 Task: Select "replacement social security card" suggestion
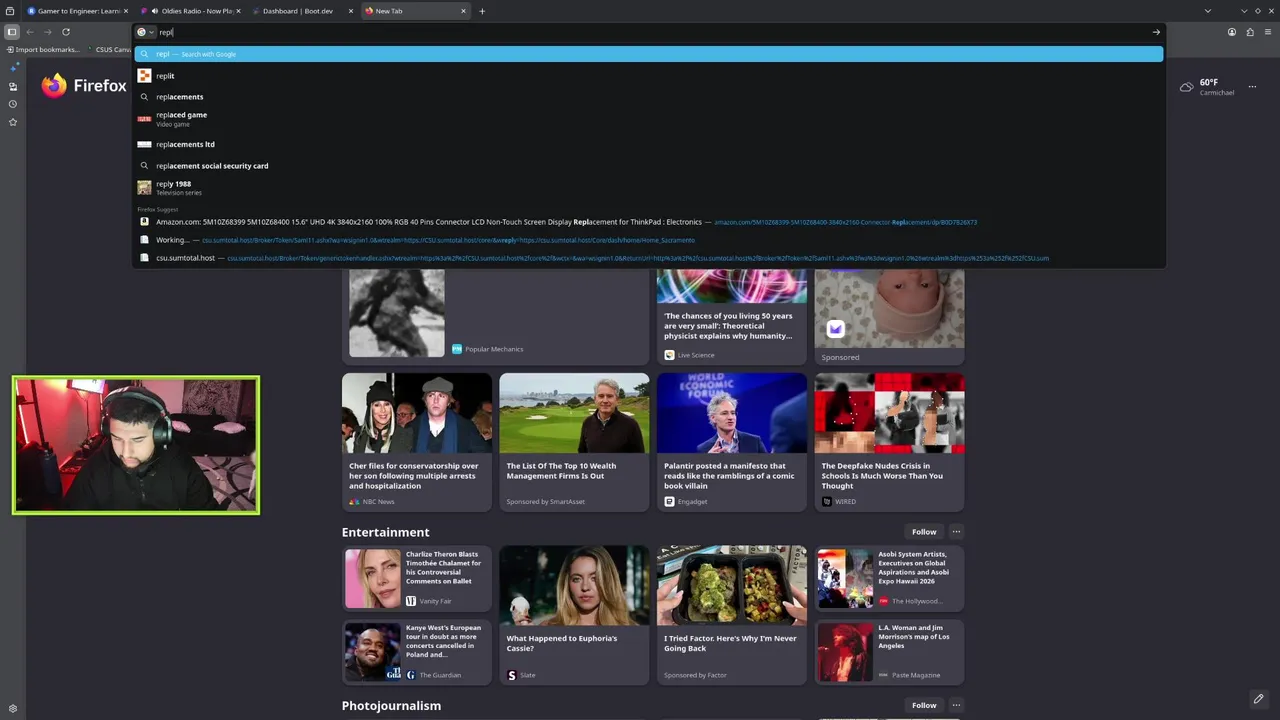tap(649, 166)
